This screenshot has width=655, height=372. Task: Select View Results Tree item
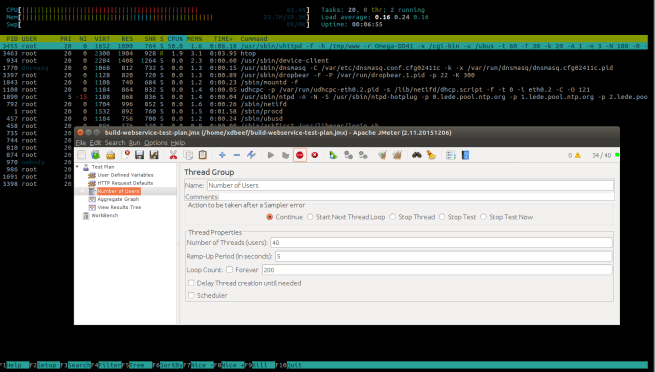pyautogui.click(x=119, y=208)
